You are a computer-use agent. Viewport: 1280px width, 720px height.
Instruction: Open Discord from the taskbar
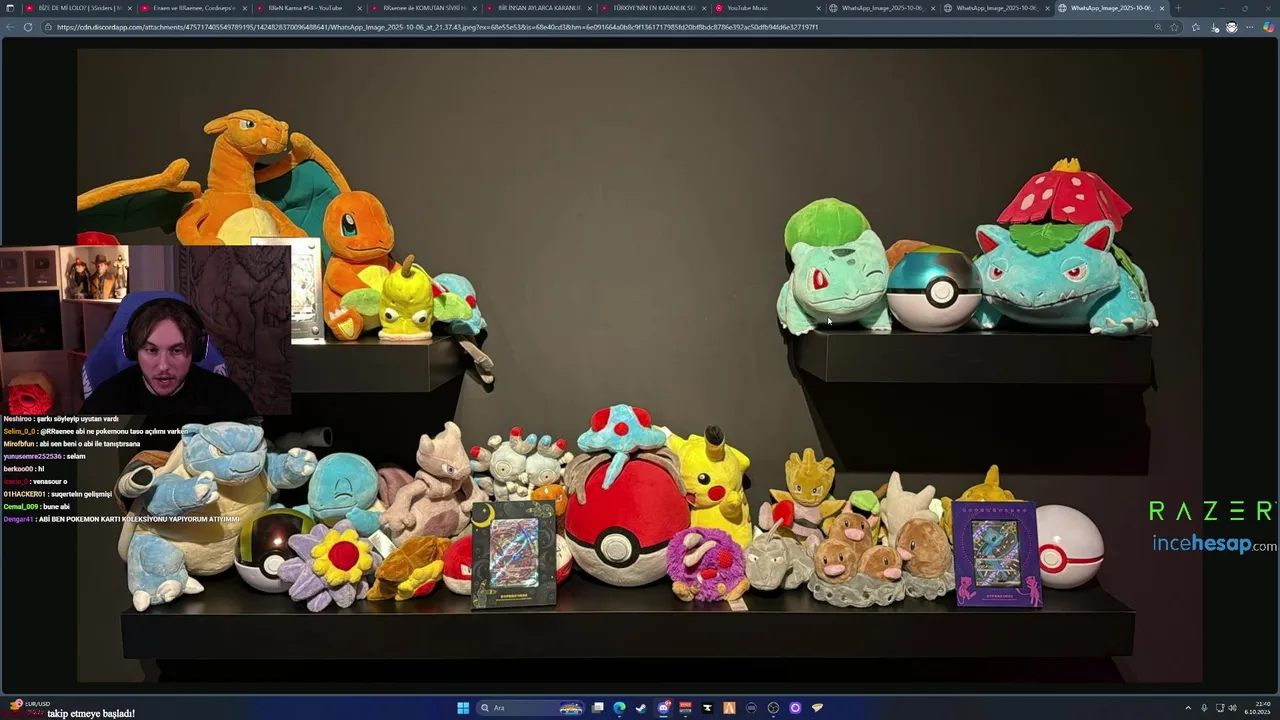pos(663,708)
